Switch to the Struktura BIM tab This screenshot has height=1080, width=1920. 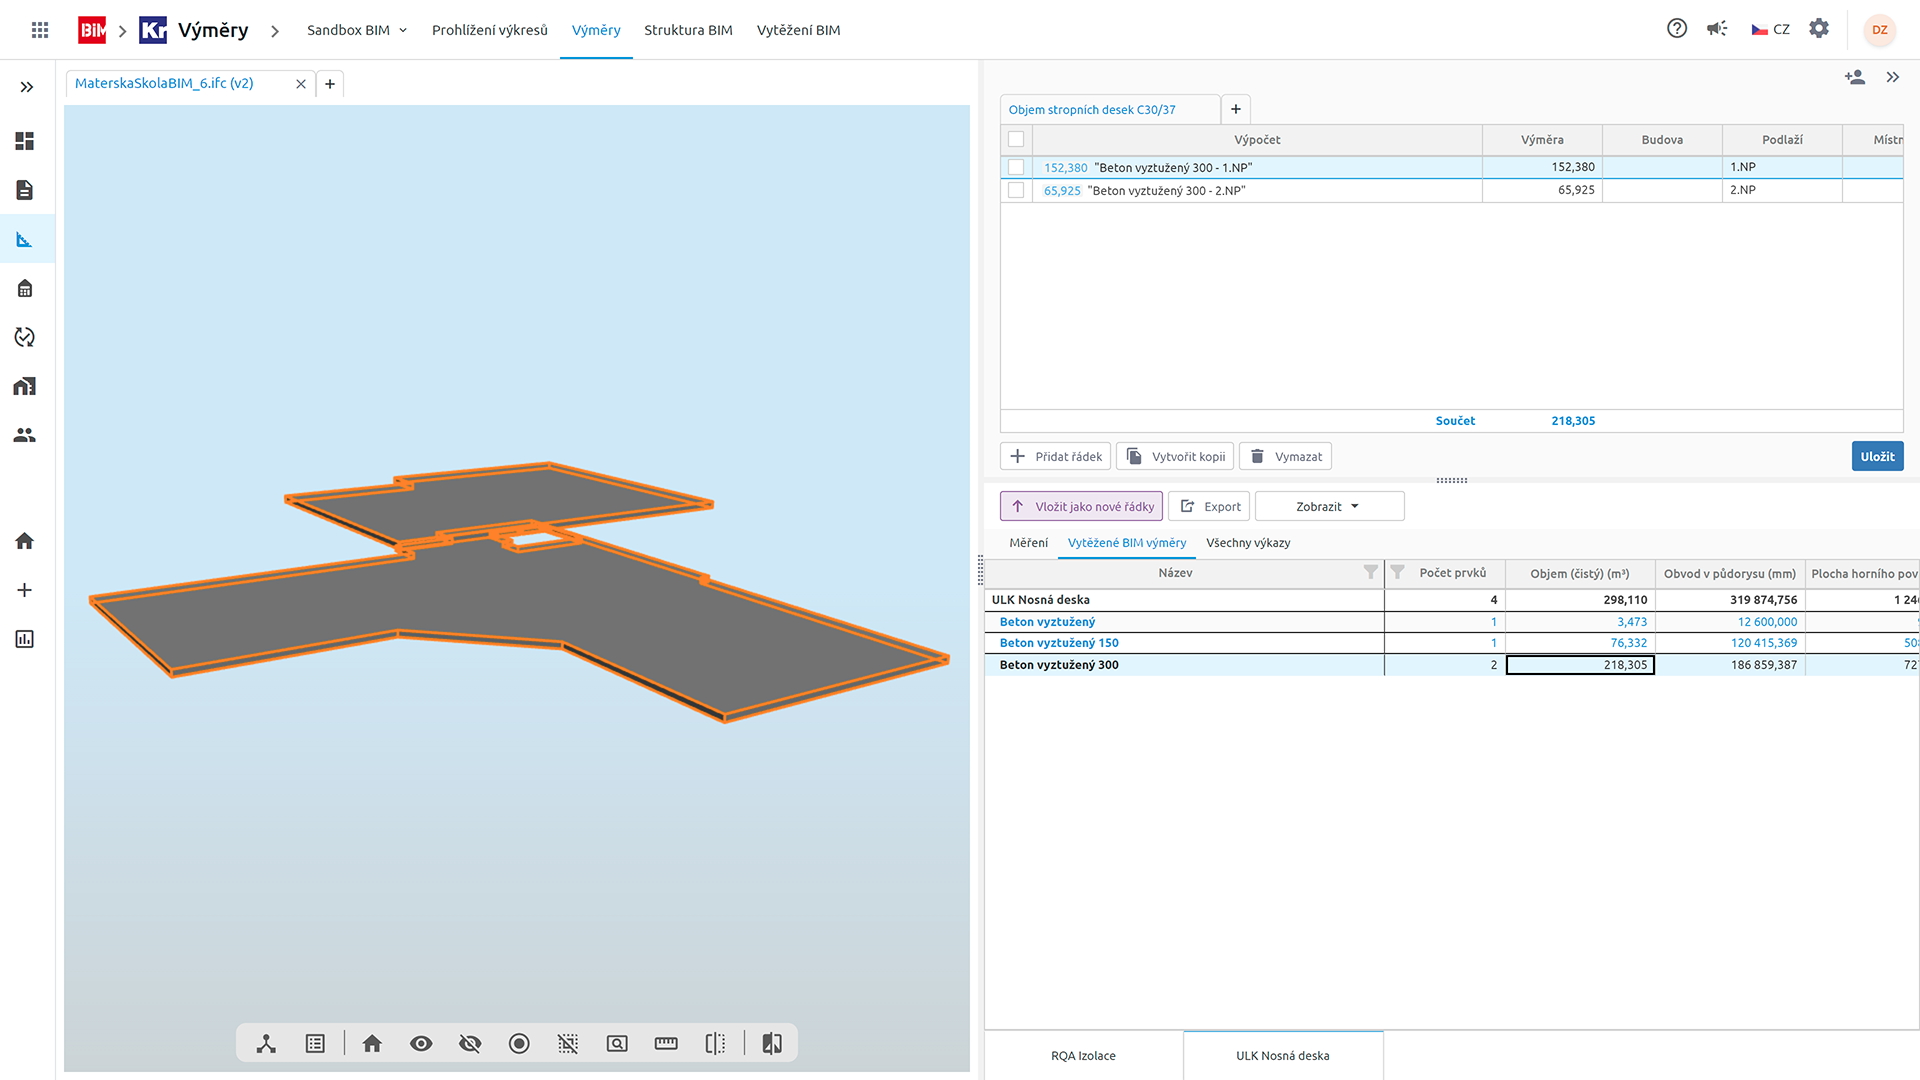point(688,30)
